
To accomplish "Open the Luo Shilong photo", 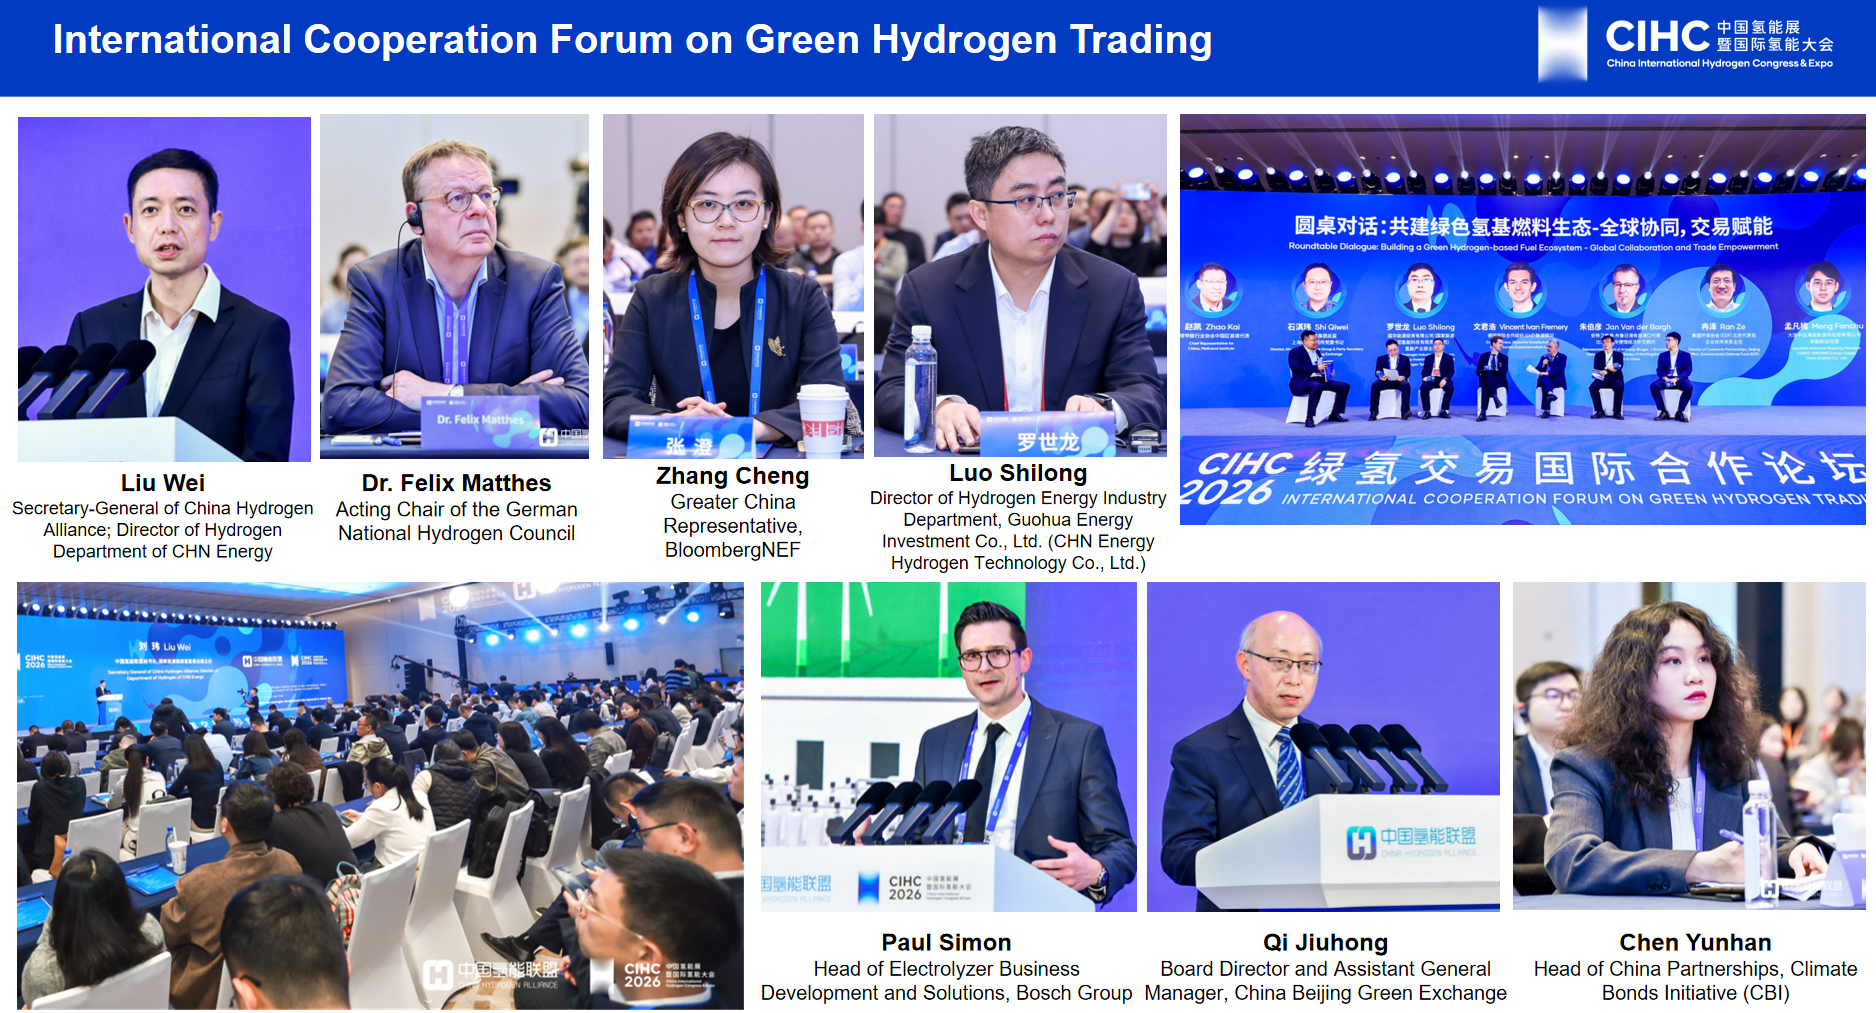I will tap(1020, 285).
